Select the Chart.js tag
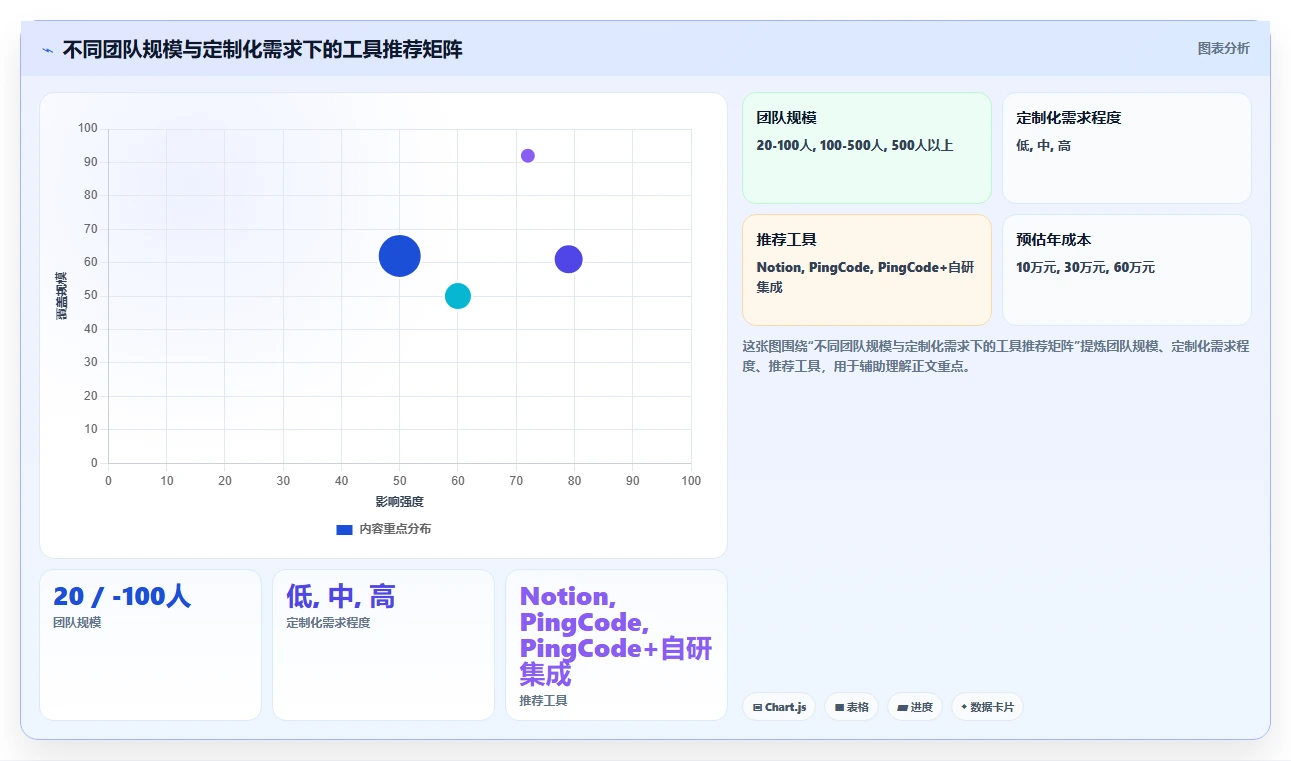 click(778, 707)
